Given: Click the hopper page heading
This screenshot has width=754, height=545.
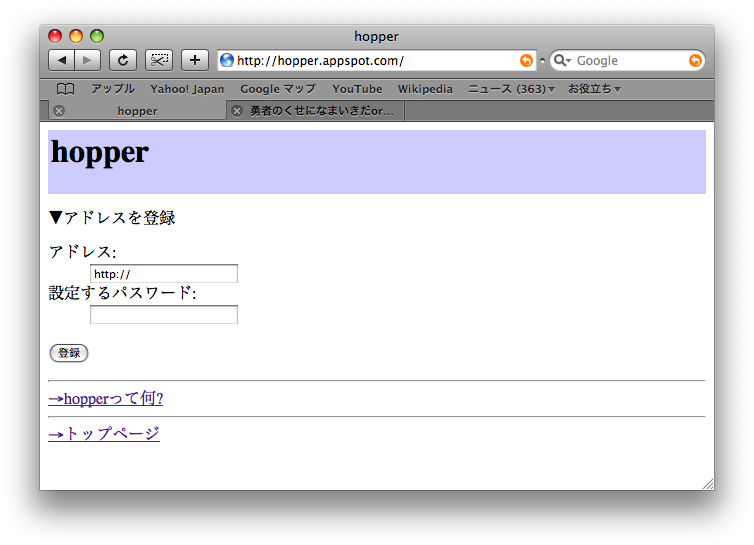Looking at the screenshot, I should 100,152.
